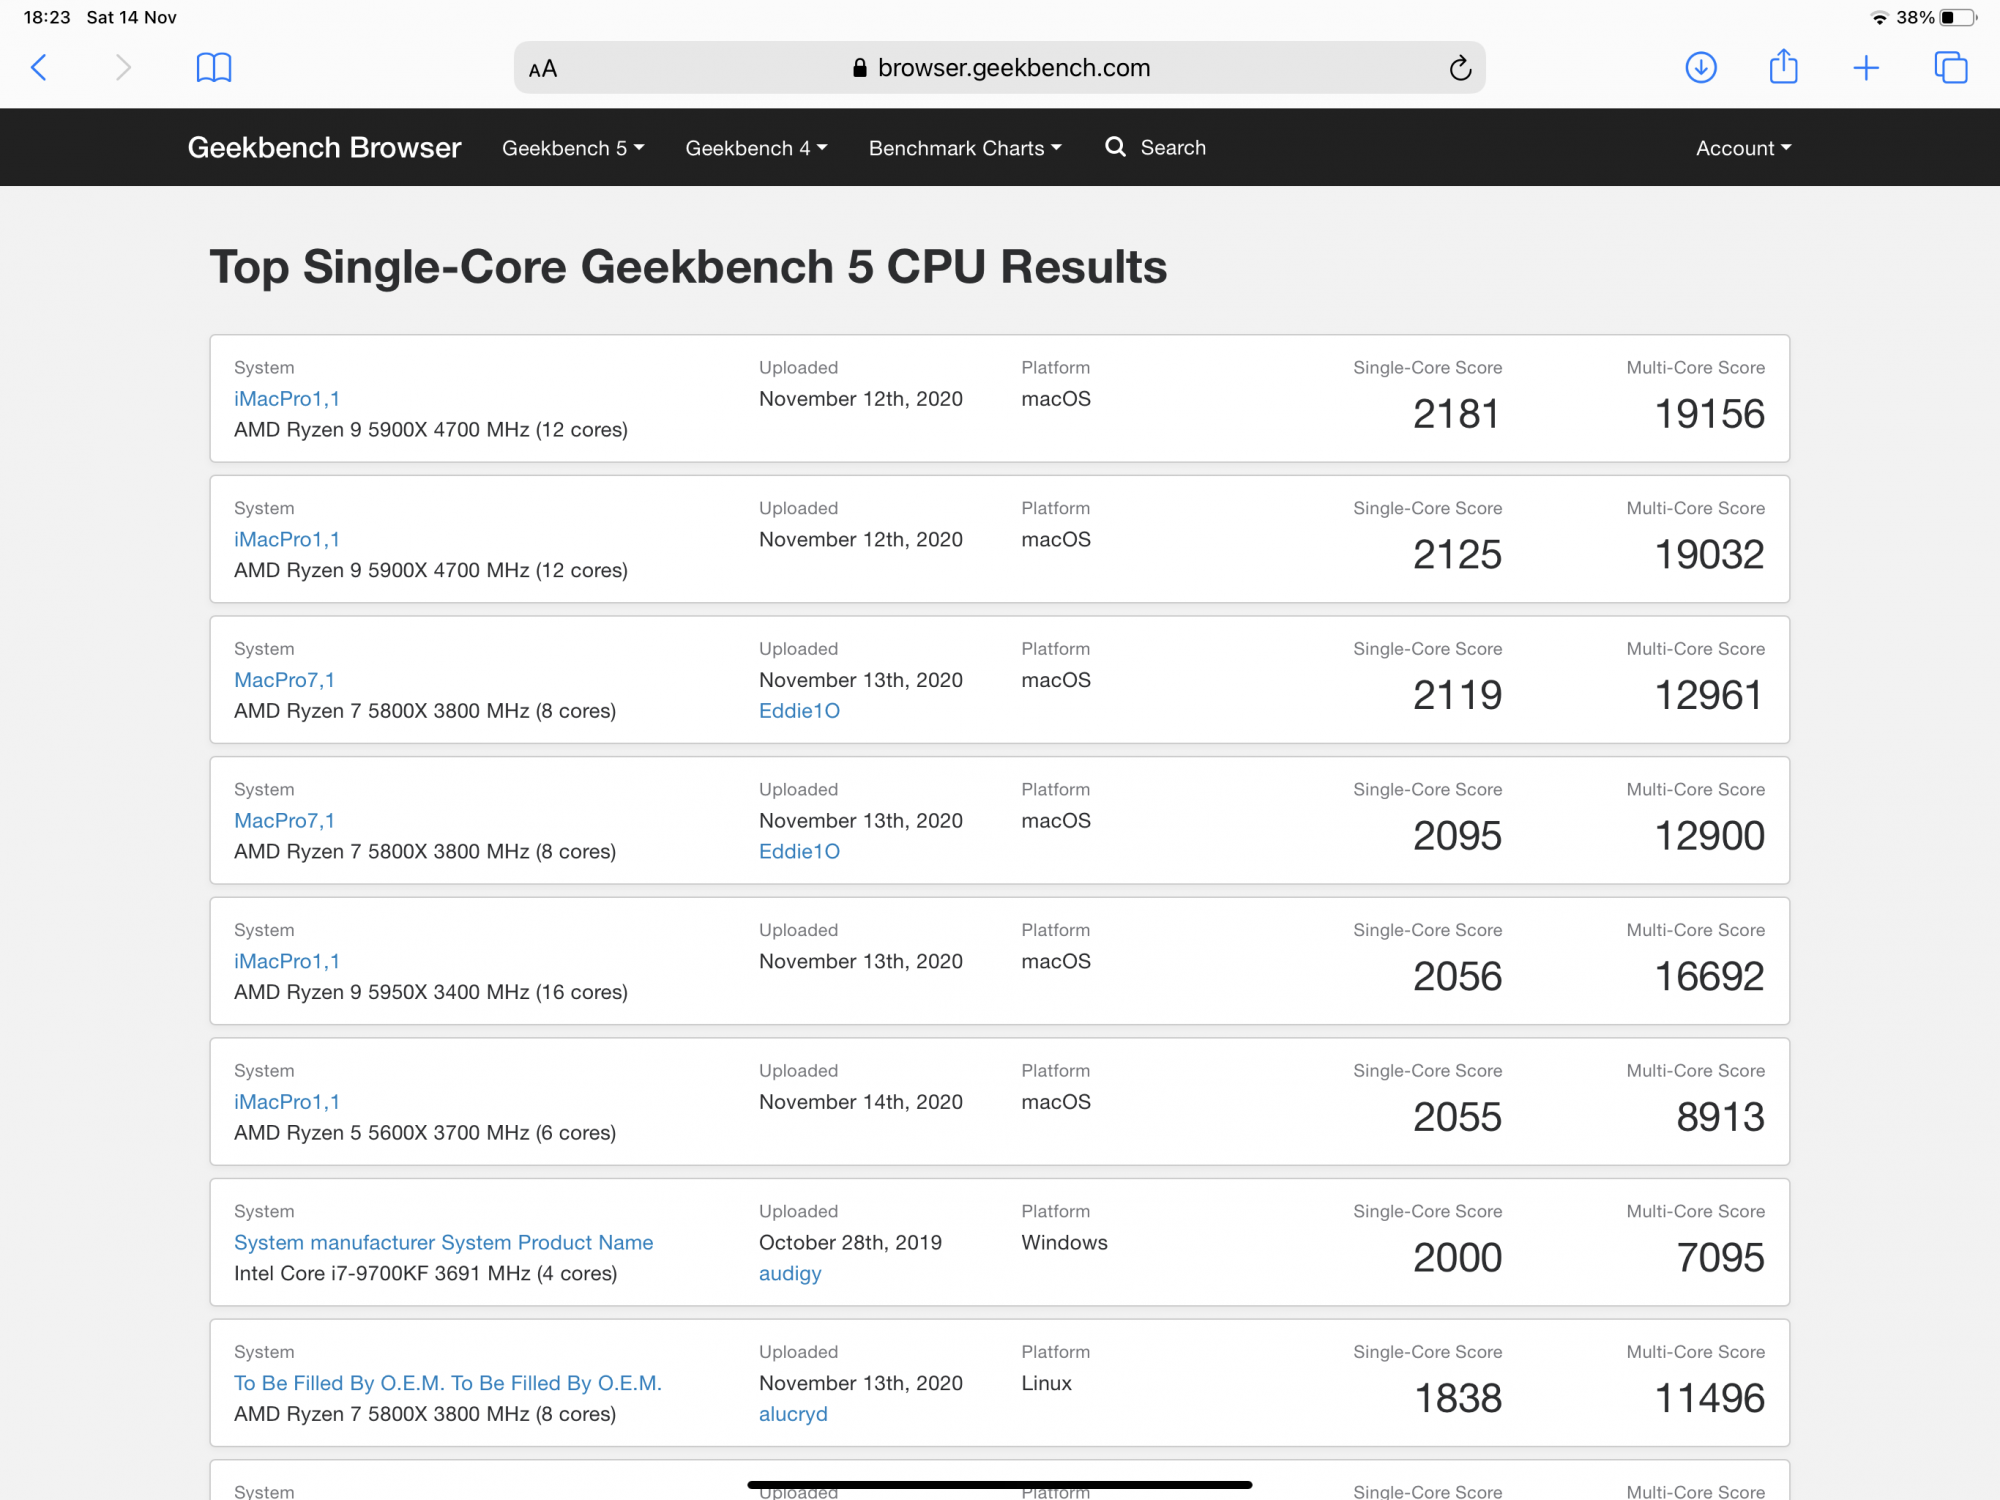Tap the single-core score 2056
The image size is (2000, 1500).
click(1457, 977)
